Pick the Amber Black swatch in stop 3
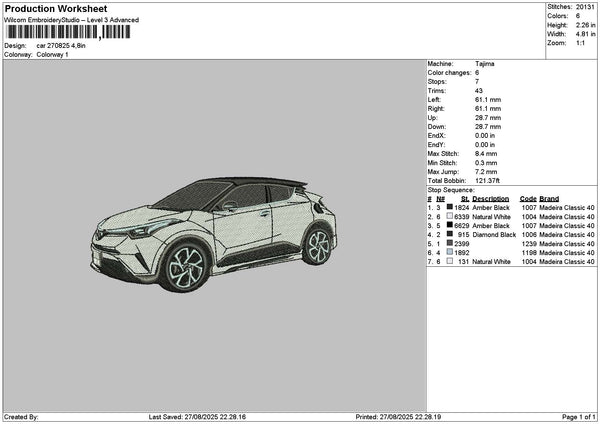The width and height of the screenshot is (600, 424). (451, 225)
